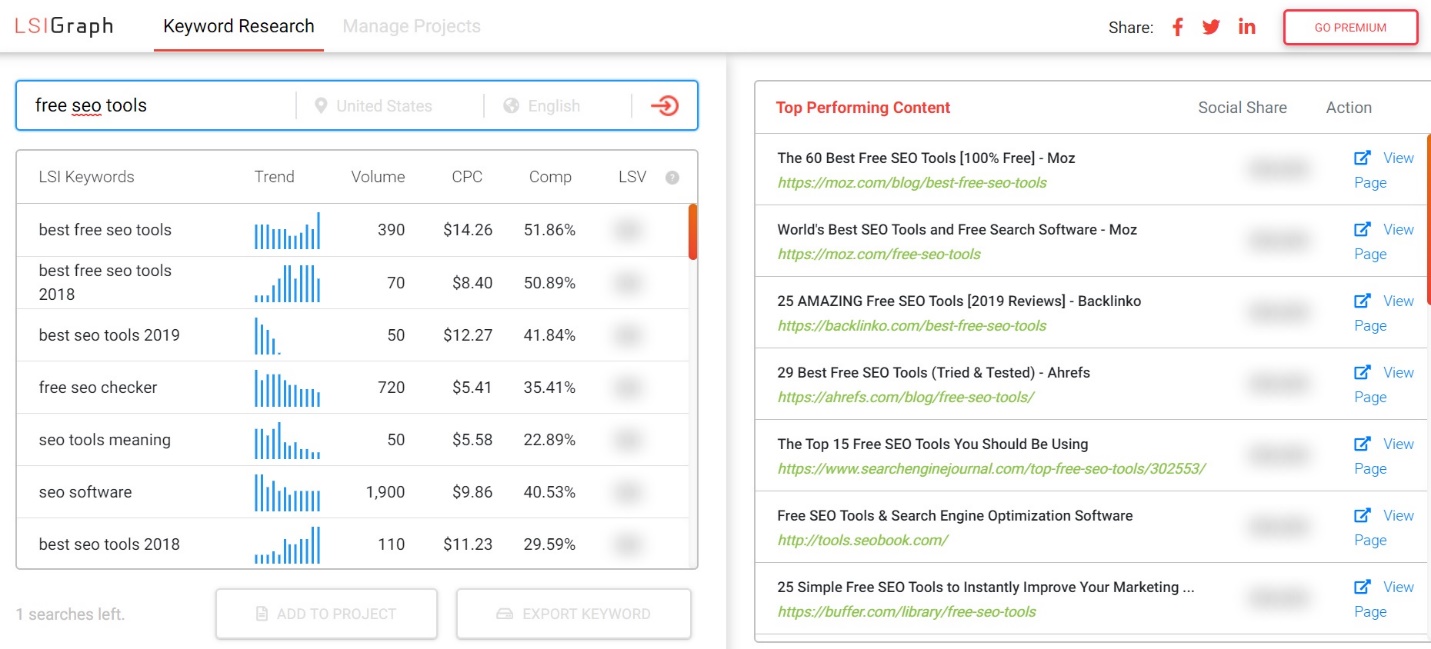1431x649 pixels.
Task: Click the 51.86% competition value
Action: point(550,230)
